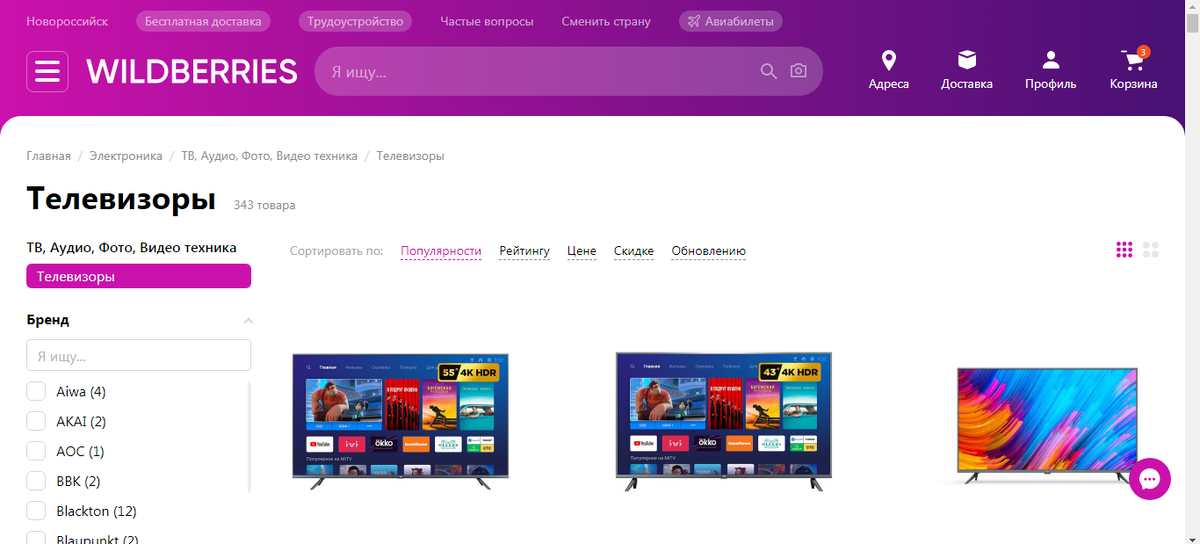Open the Трудоустройство link

pyautogui.click(x=355, y=21)
